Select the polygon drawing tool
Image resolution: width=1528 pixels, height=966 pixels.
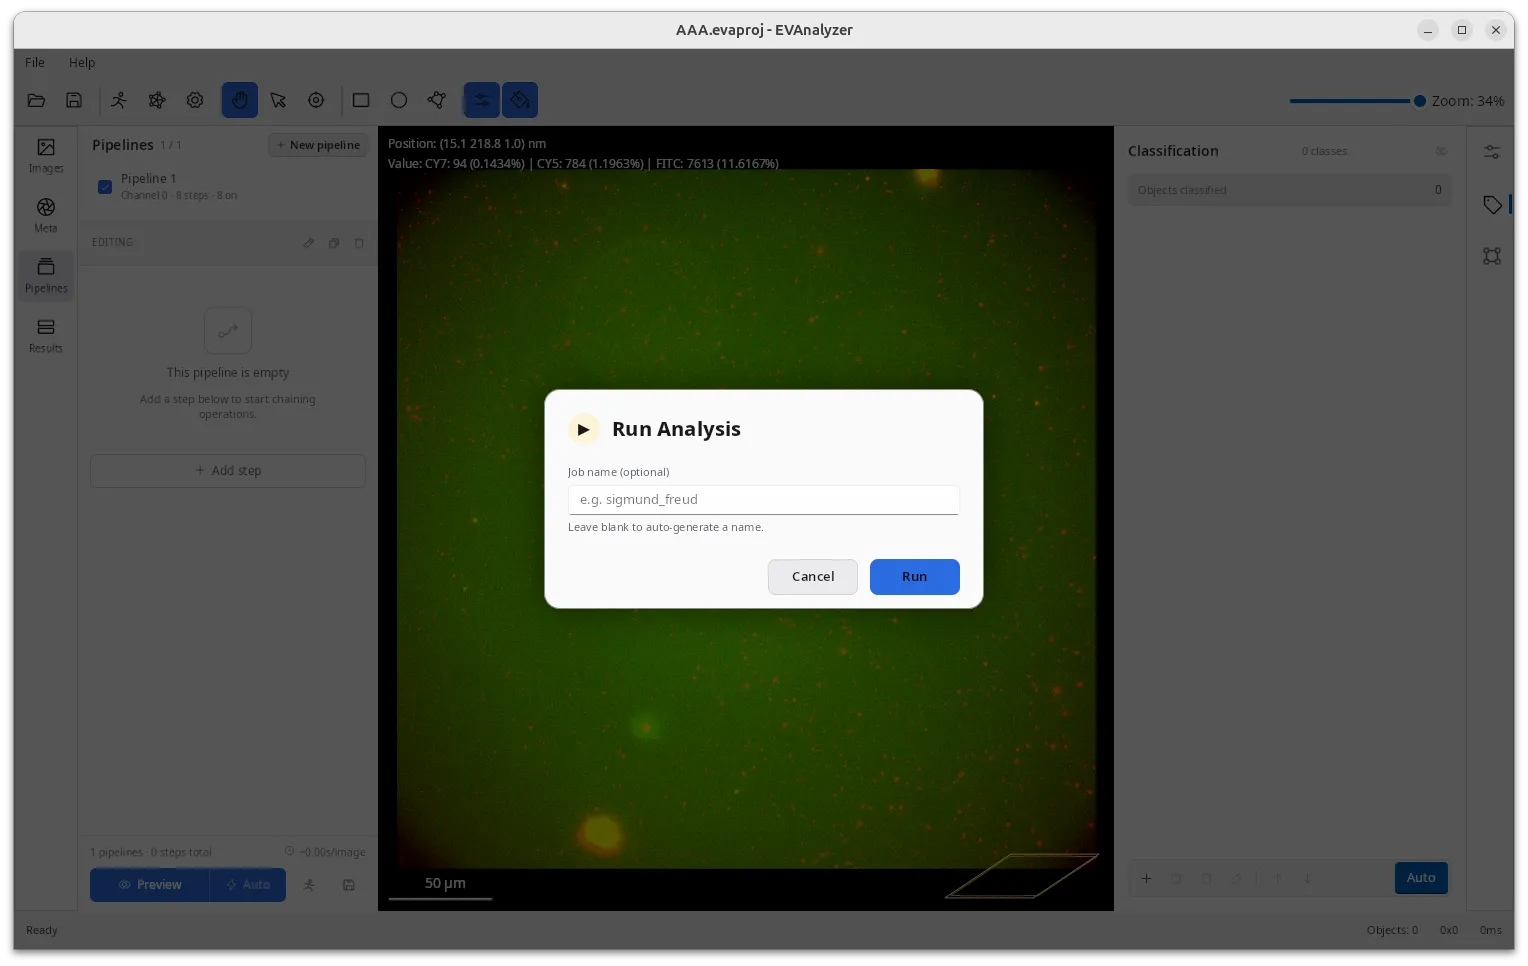(437, 100)
